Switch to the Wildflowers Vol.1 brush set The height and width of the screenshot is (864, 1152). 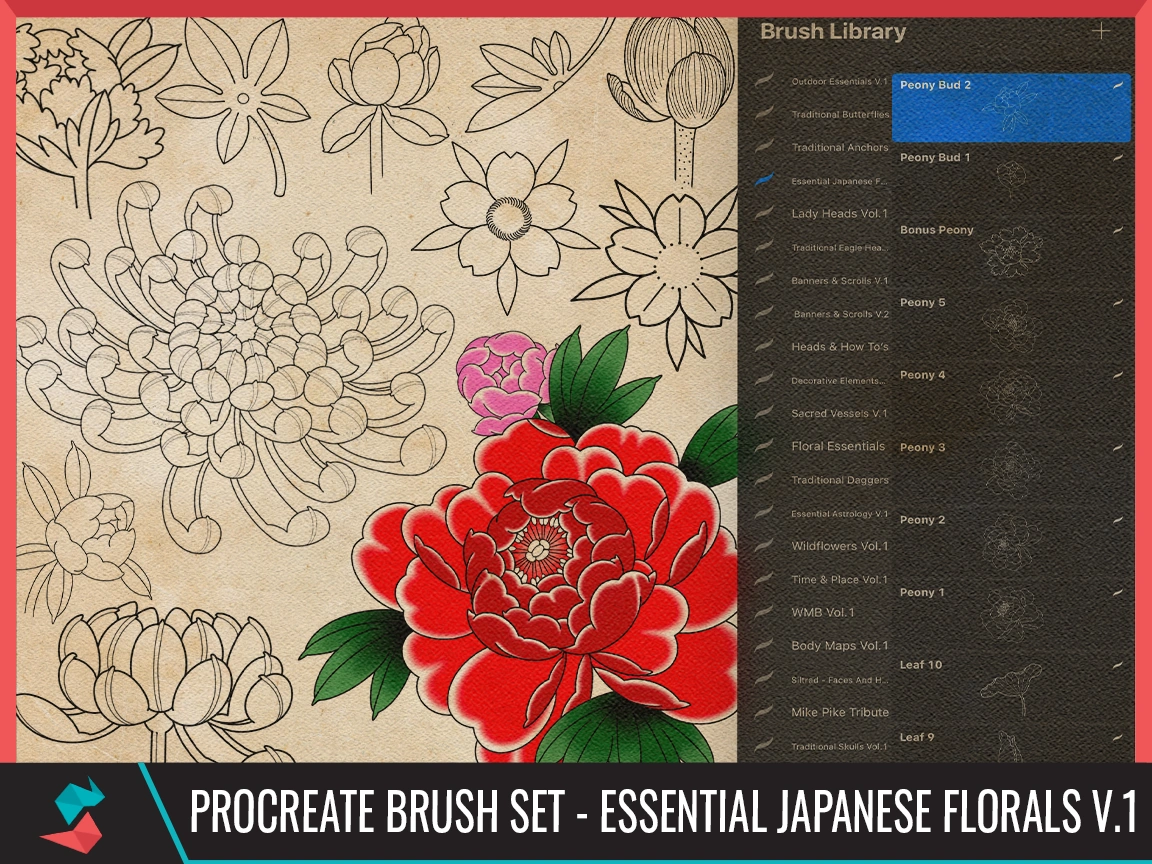[835, 547]
